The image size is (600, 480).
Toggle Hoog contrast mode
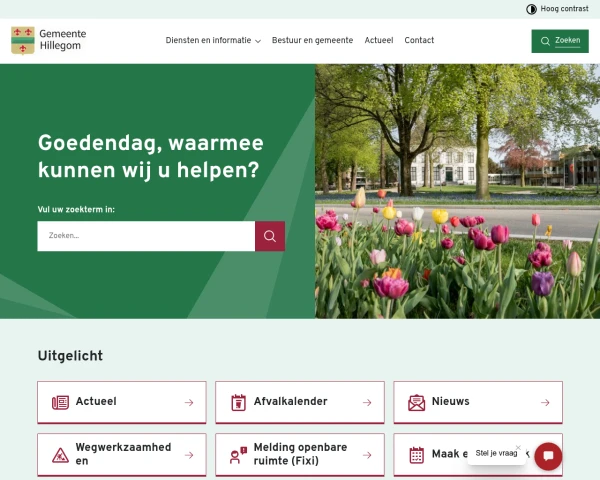[557, 9]
